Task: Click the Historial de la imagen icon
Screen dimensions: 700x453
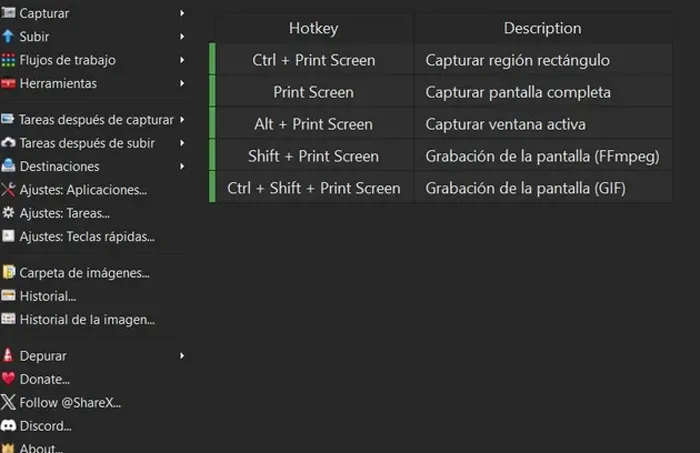Action: [x=8, y=319]
